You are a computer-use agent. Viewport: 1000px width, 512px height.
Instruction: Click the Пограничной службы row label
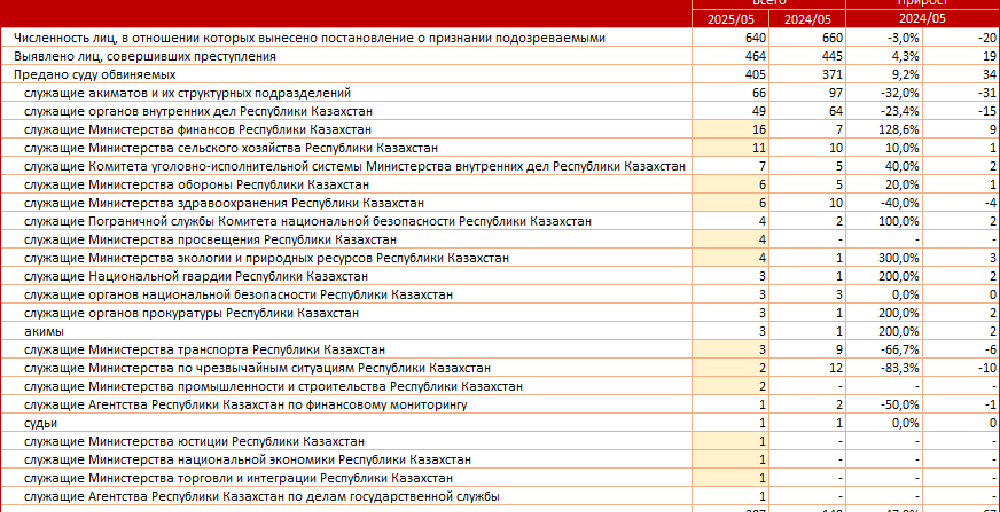(307, 222)
